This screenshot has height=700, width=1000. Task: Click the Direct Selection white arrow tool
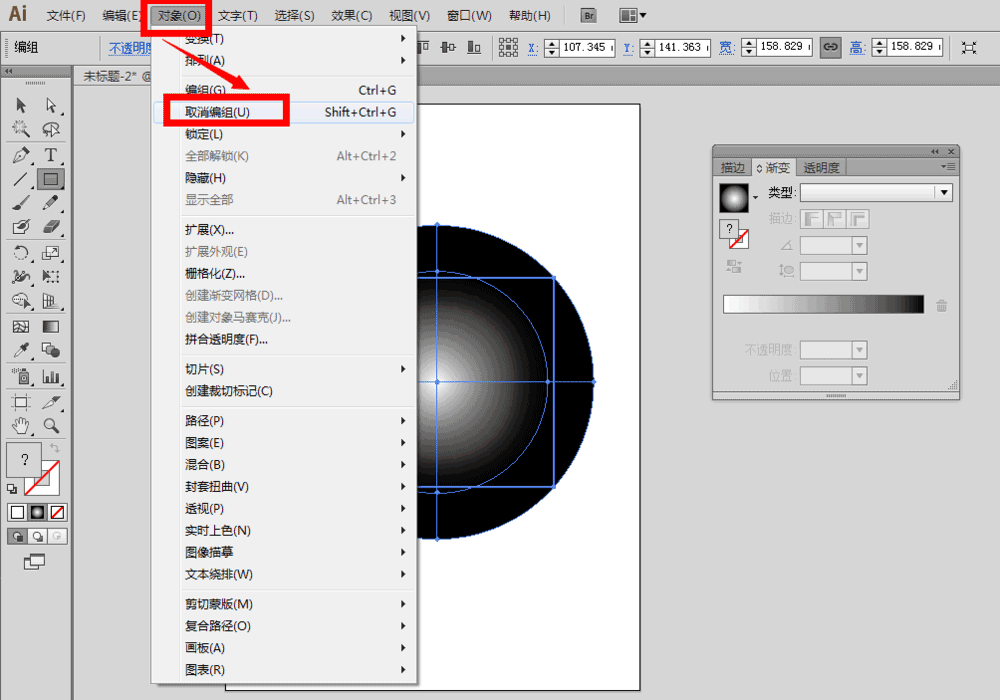(x=50, y=106)
